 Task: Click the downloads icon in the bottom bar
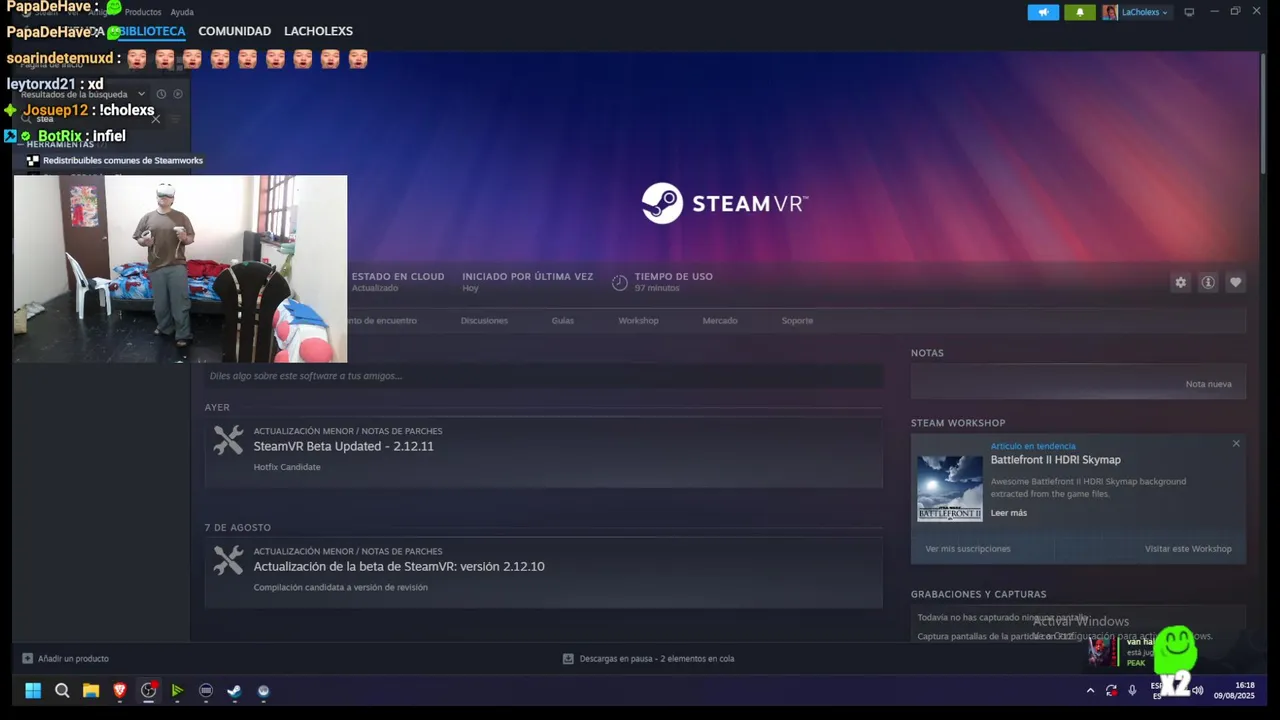point(568,659)
